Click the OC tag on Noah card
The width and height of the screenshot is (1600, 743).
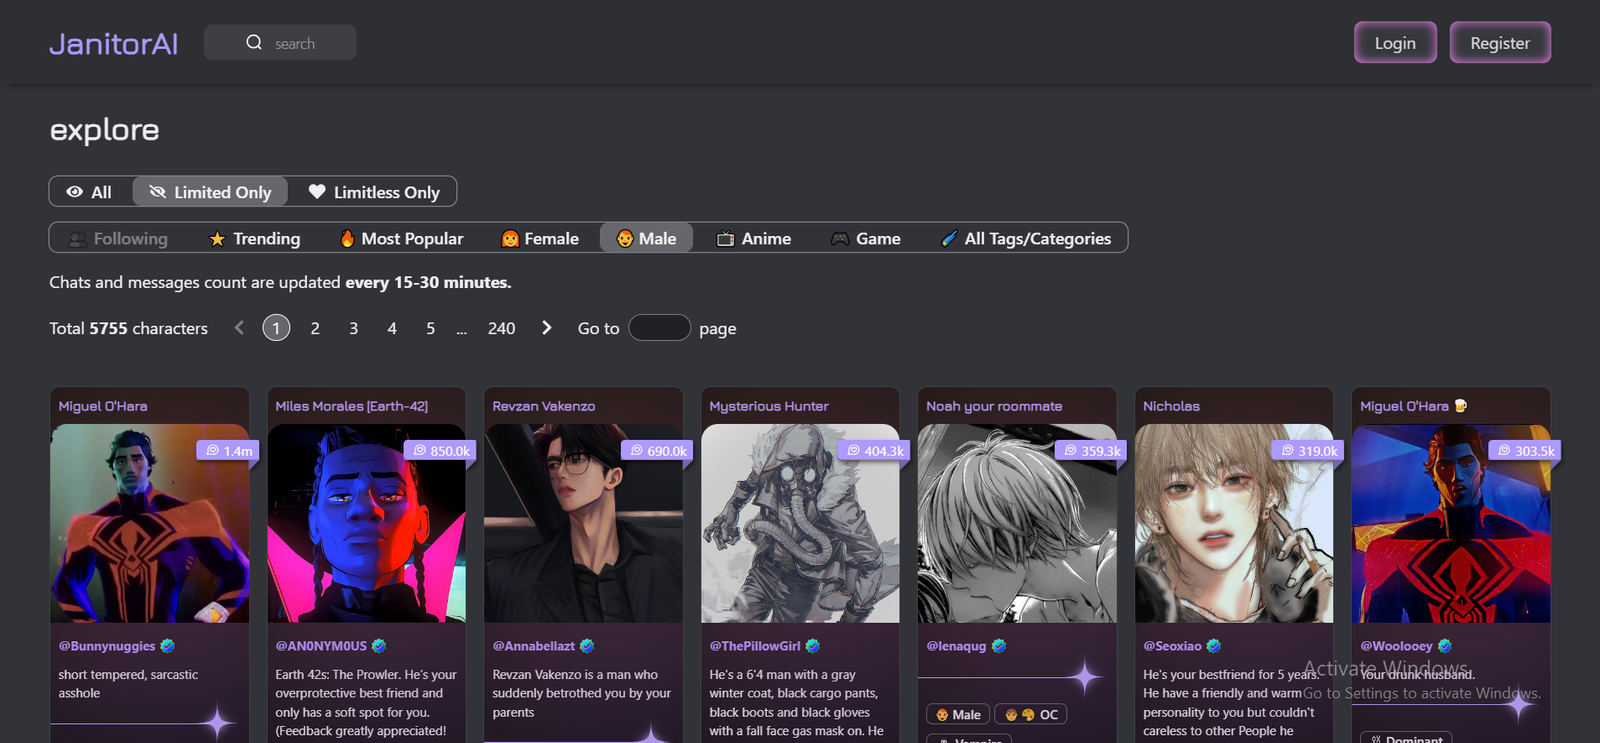pyautogui.click(x=1031, y=714)
